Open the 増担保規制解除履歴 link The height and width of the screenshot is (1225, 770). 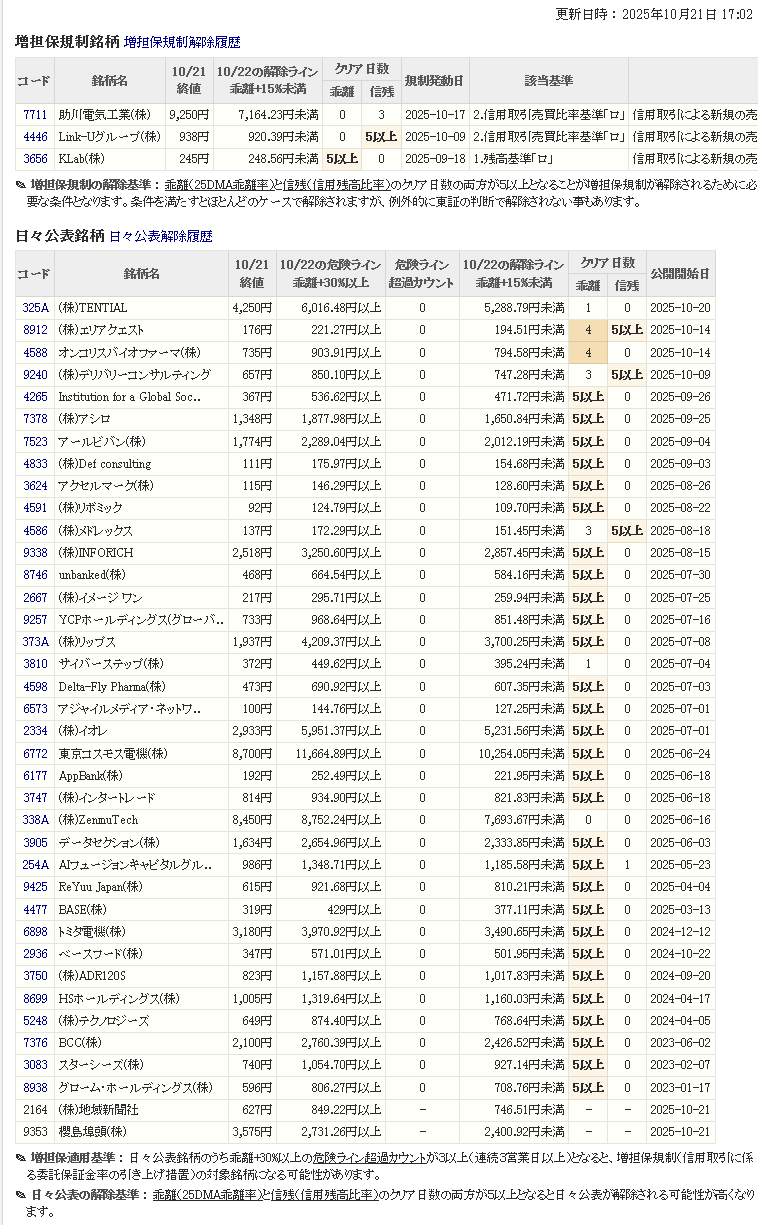(x=182, y=43)
